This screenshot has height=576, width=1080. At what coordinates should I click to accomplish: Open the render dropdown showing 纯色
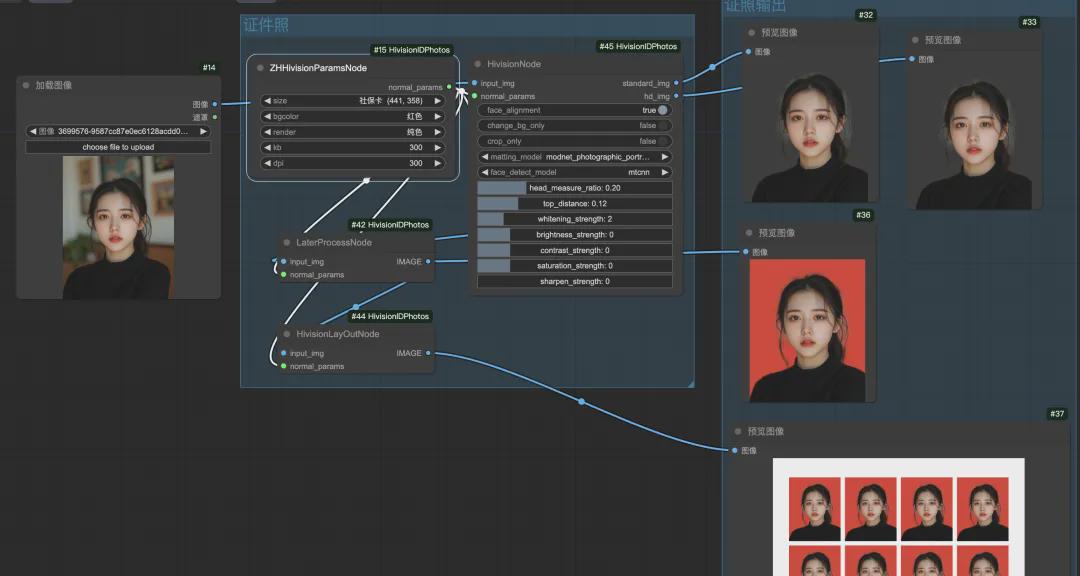click(x=352, y=132)
